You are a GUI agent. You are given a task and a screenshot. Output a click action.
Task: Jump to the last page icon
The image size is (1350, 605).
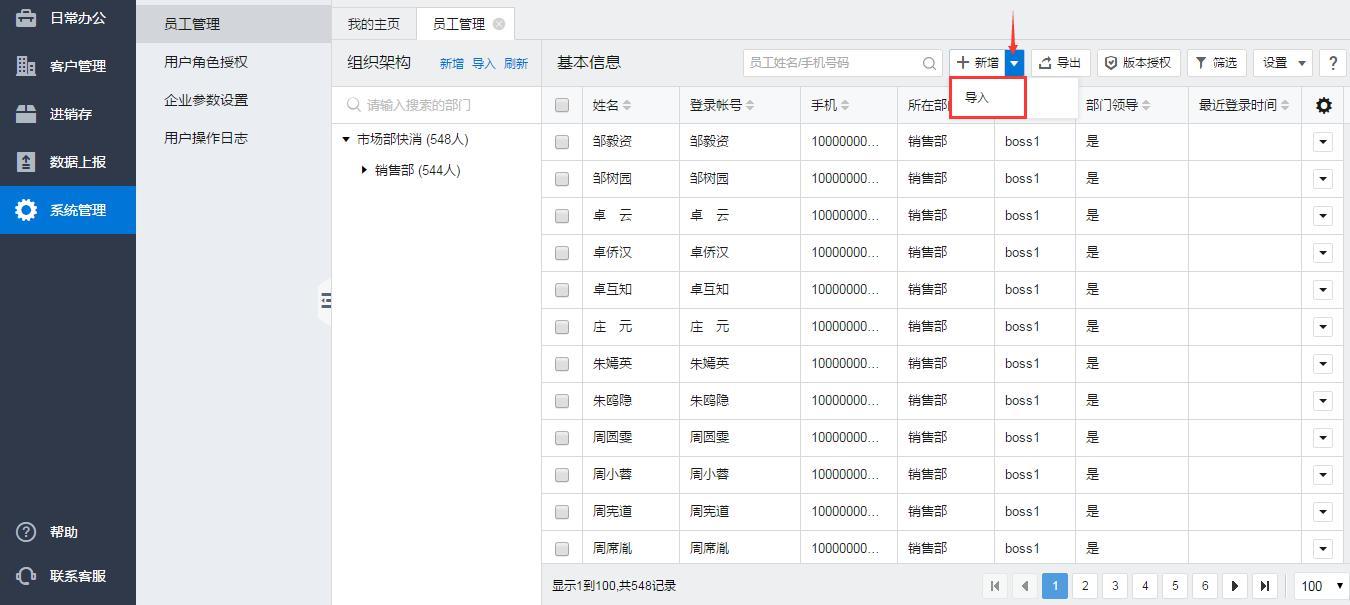click(1265, 586)
